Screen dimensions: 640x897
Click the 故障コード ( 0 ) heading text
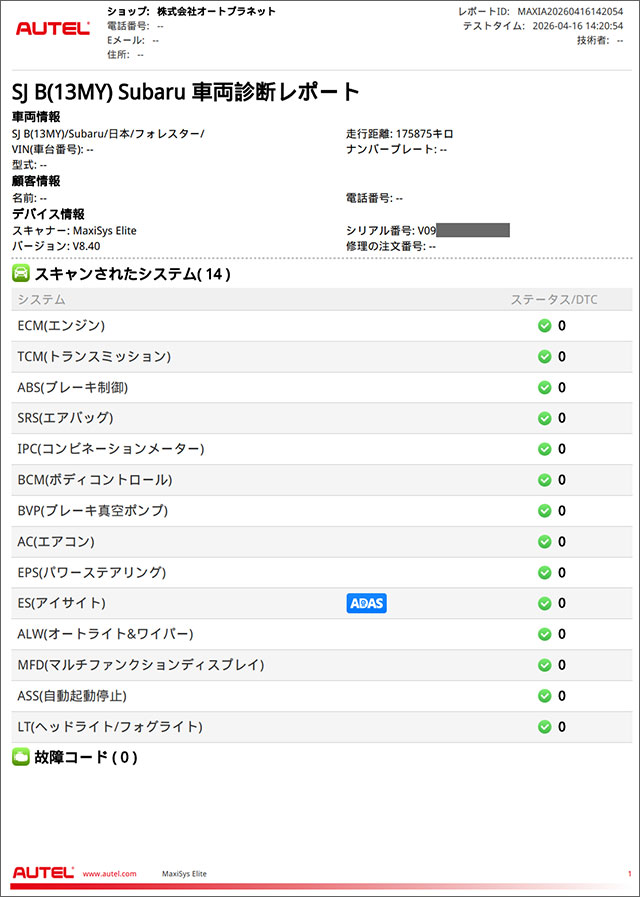pyautogui.click(x=86, y=757)
